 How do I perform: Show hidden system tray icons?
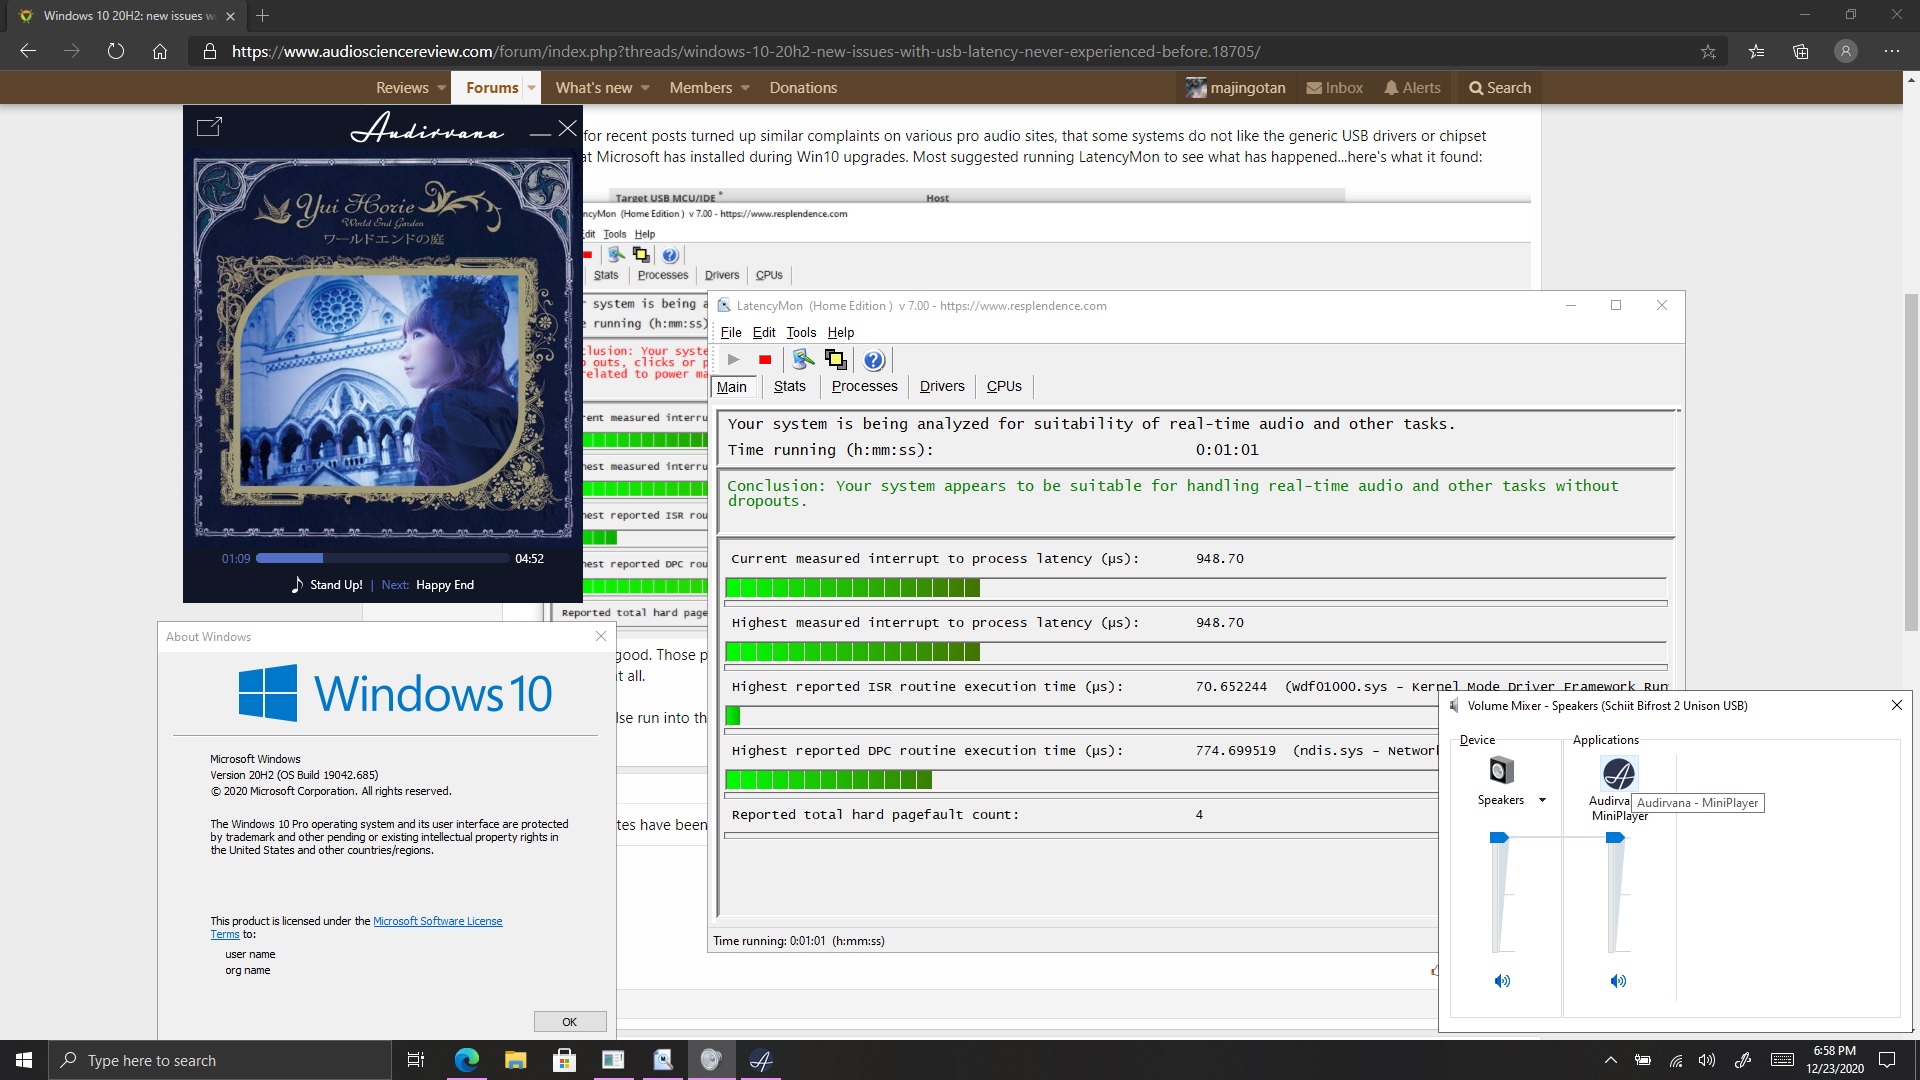tap(1610, 1060)
